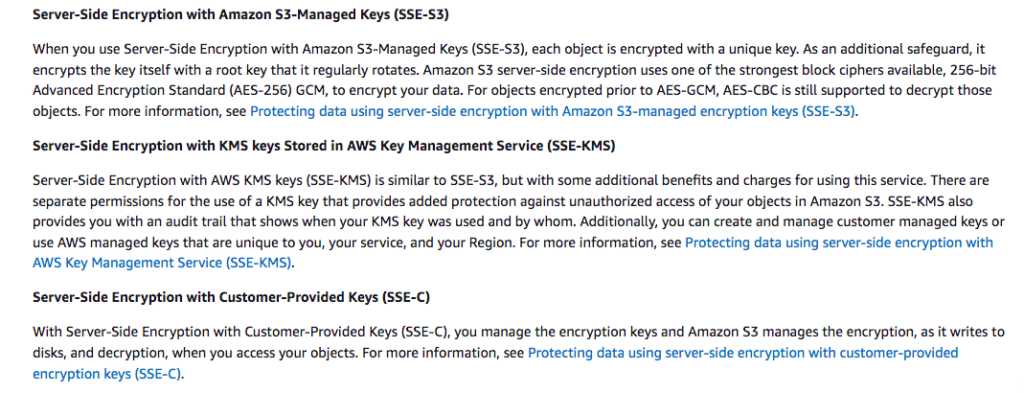Open the Amazon S3-managed encryption keys (SSE-S3) link
This screenshot has width=1024, height=393.
[x=552, y=111]
